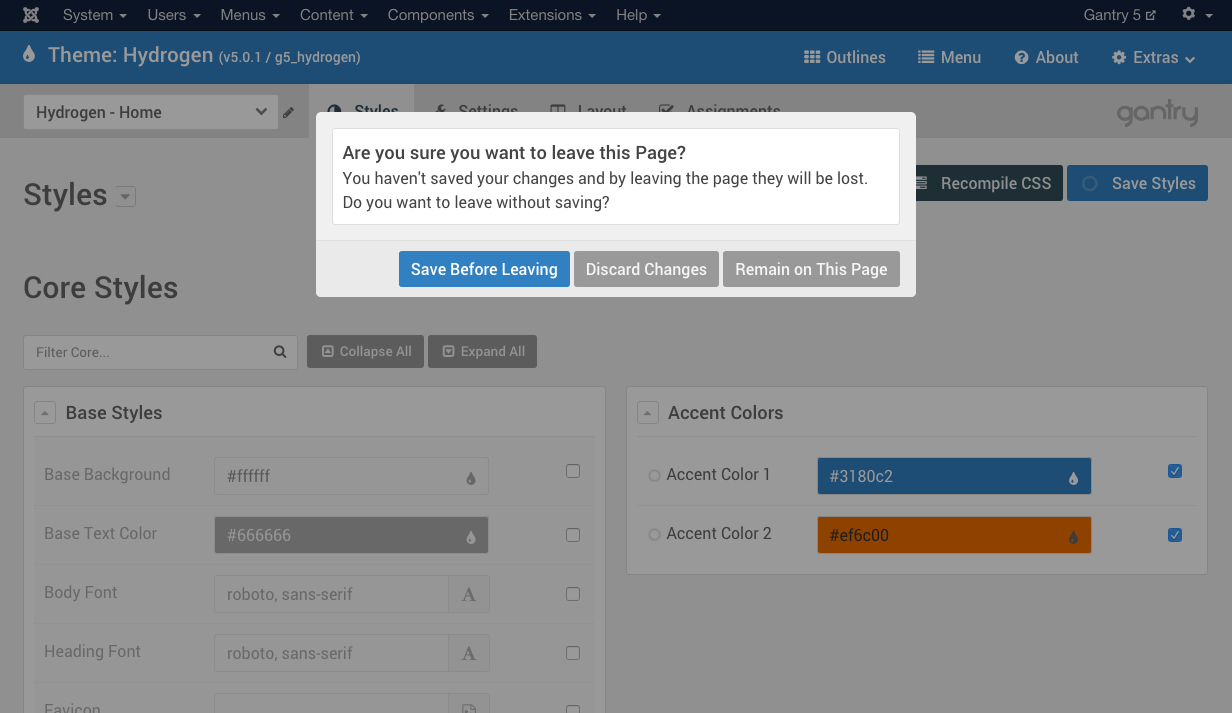Toggle the Base Text Color override checkbox

pyautogui.click(x=573, y=535)
